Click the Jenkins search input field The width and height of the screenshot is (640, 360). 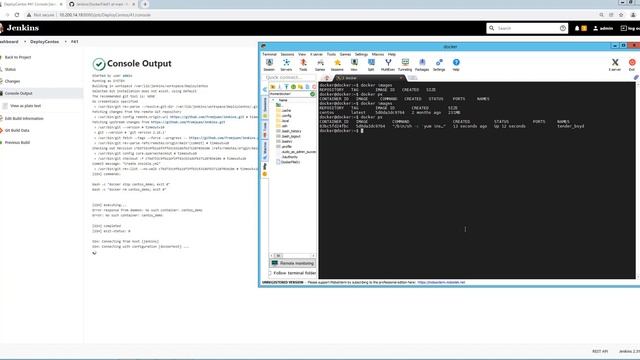[x=527, y=28]
